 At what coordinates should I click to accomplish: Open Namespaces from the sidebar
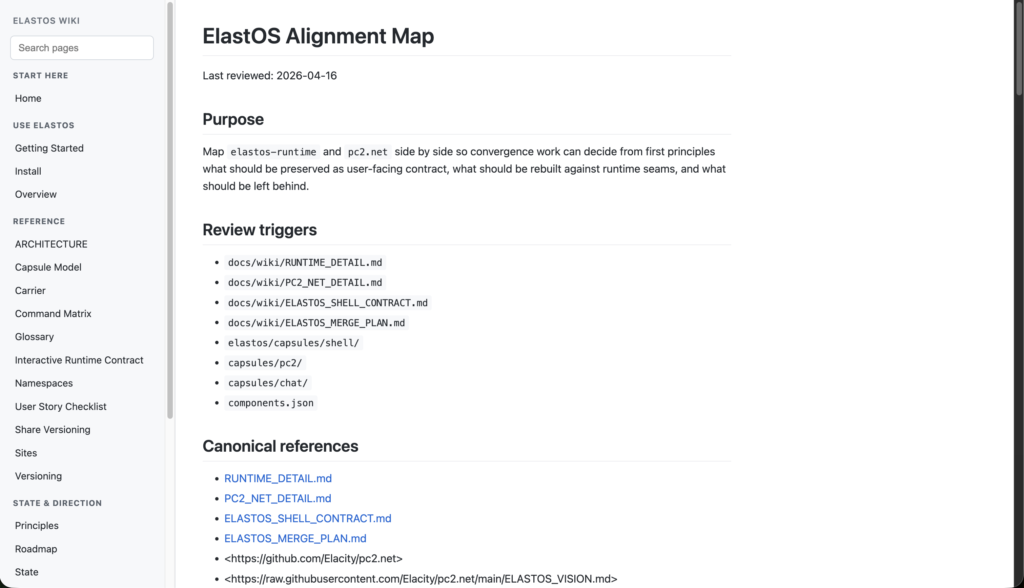pos(44,383)
